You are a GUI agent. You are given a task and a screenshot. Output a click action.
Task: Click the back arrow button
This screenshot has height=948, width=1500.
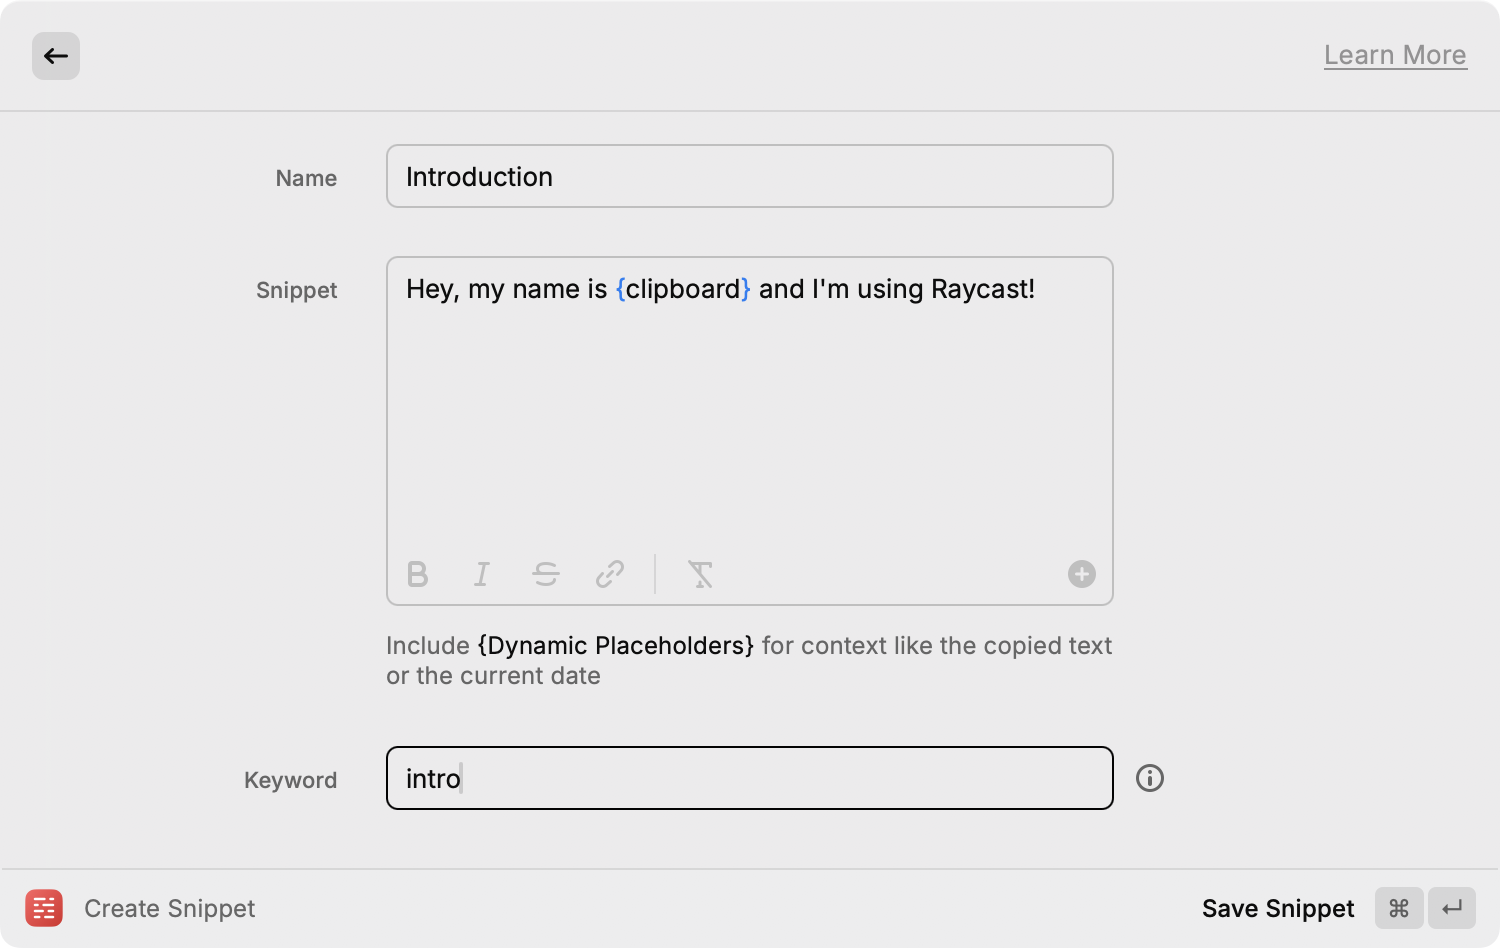click(56, 56)
